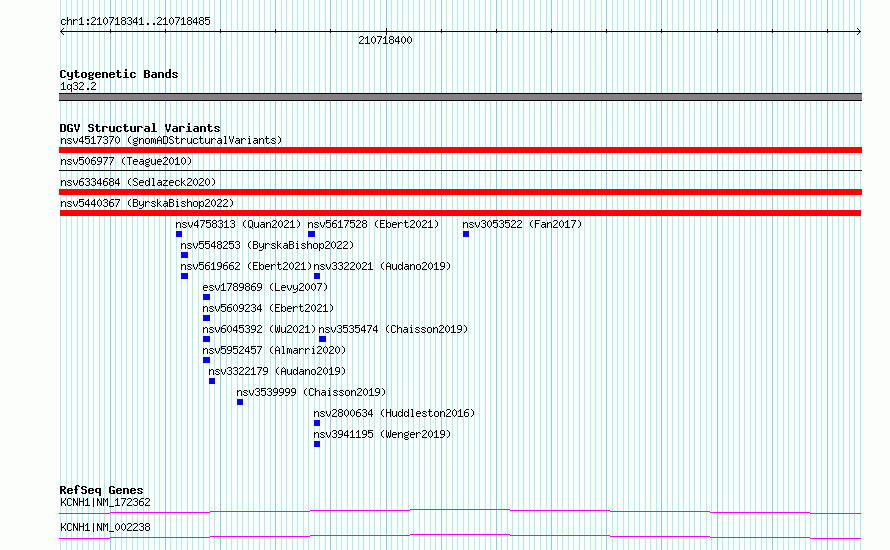Click the thin black line of nsv506977 (Teague2010)
The image size is (890, 550).
coord(460,170)
